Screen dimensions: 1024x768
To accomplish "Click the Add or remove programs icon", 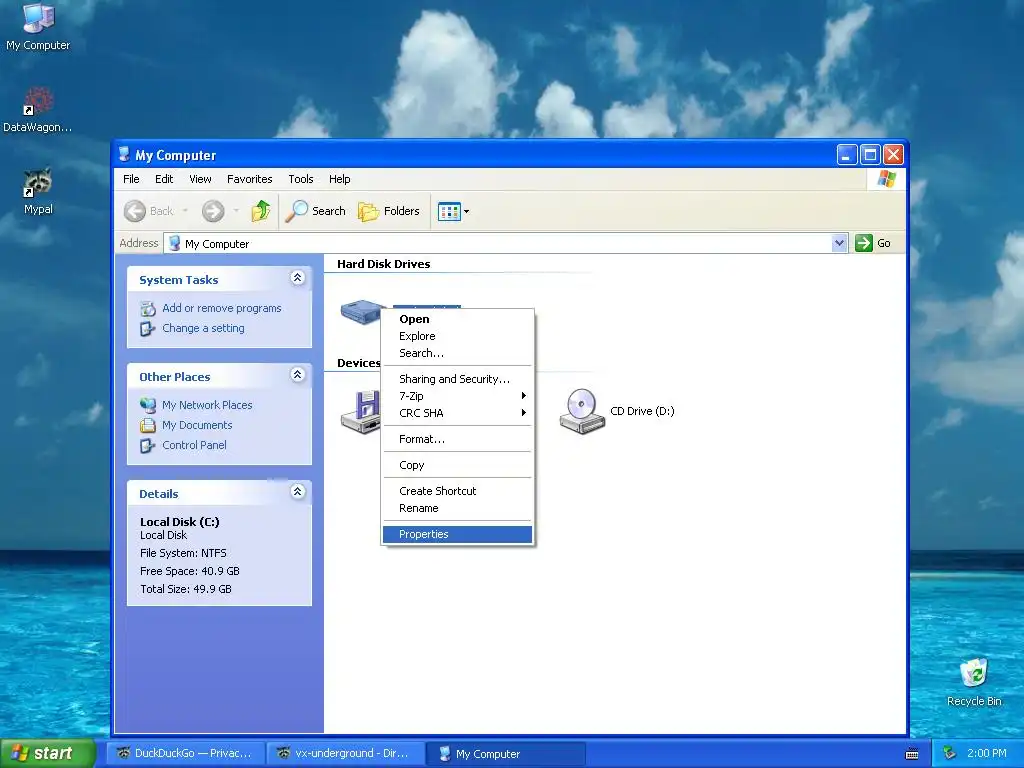I will pos(148,308).
